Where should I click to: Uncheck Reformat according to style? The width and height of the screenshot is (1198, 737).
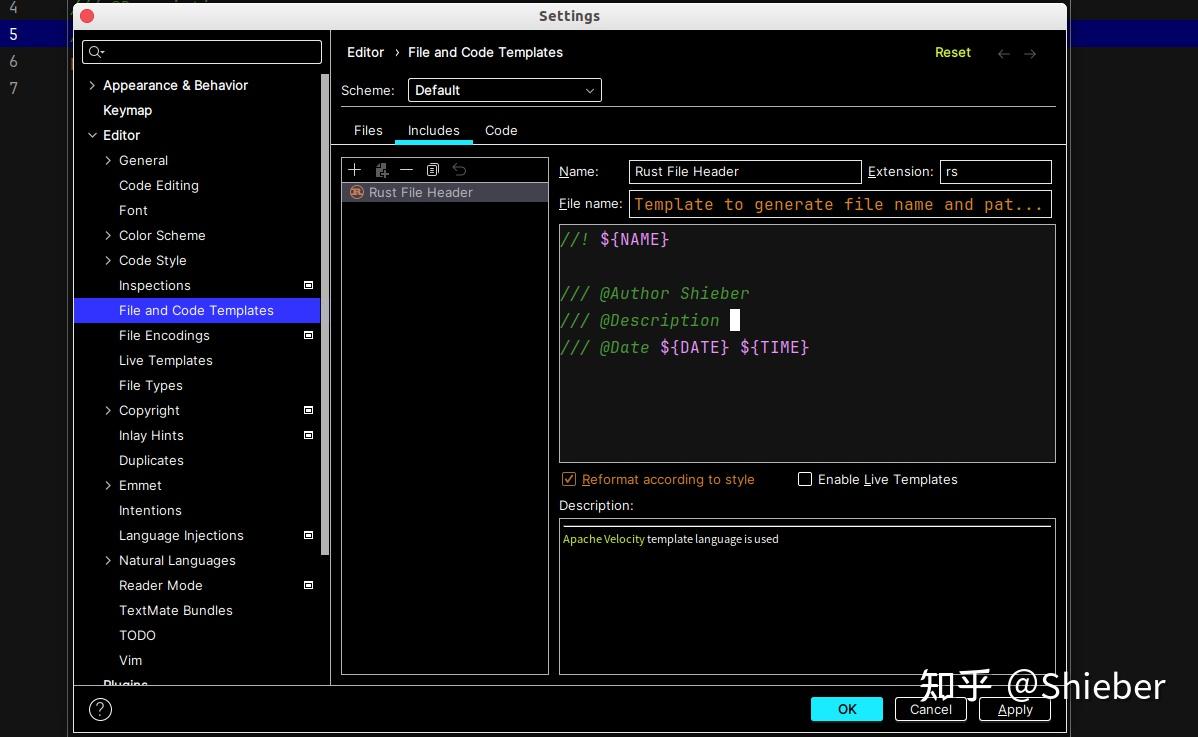point(569,479)
